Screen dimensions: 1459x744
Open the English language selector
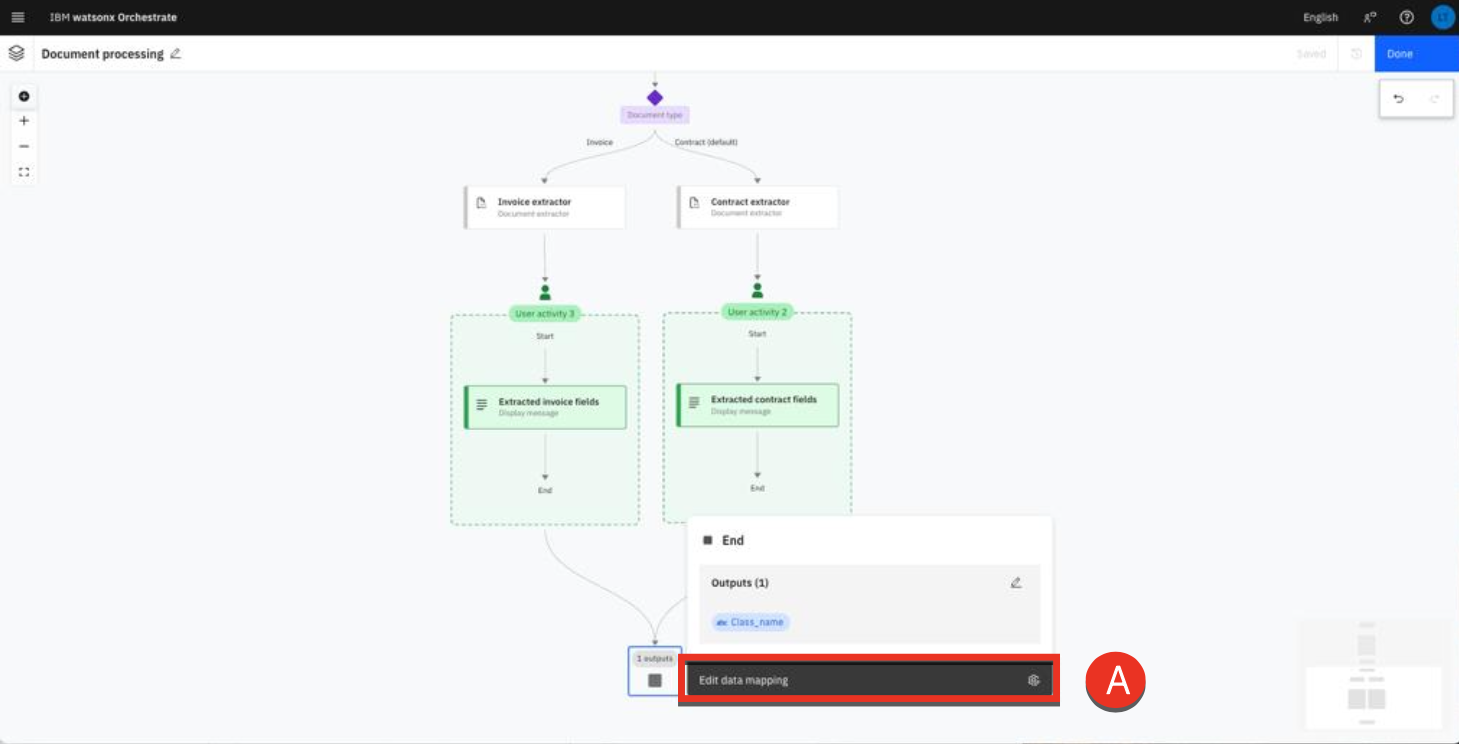pos(1320,17)
